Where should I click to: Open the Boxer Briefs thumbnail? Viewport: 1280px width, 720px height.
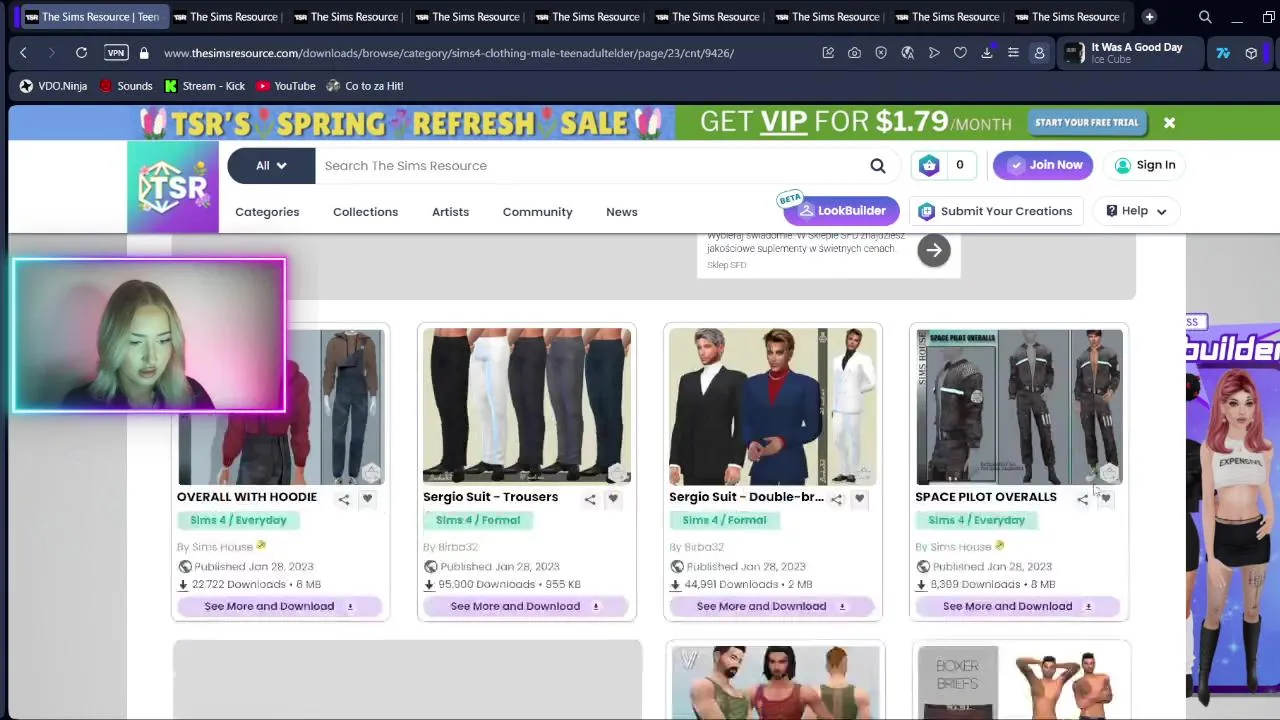[1019, 683]
